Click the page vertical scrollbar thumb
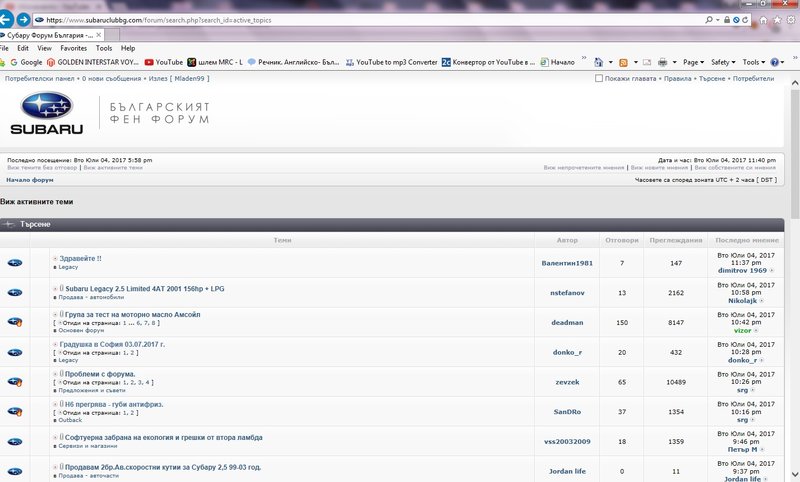This screenshot has height=482, width=800. point(795,154)
